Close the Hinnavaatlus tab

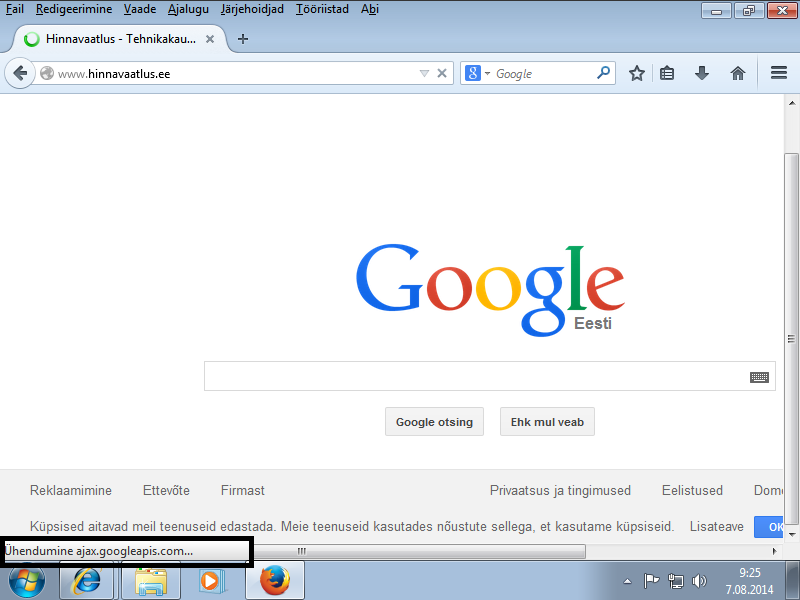[x=210, y=39]
